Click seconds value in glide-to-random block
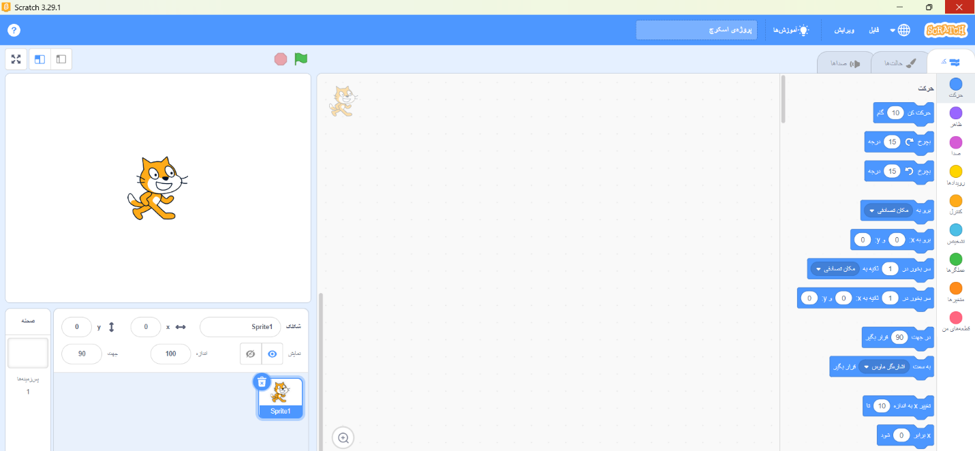Image resolution: width=975 pixels, height=451 pixels. click(890, 269)
